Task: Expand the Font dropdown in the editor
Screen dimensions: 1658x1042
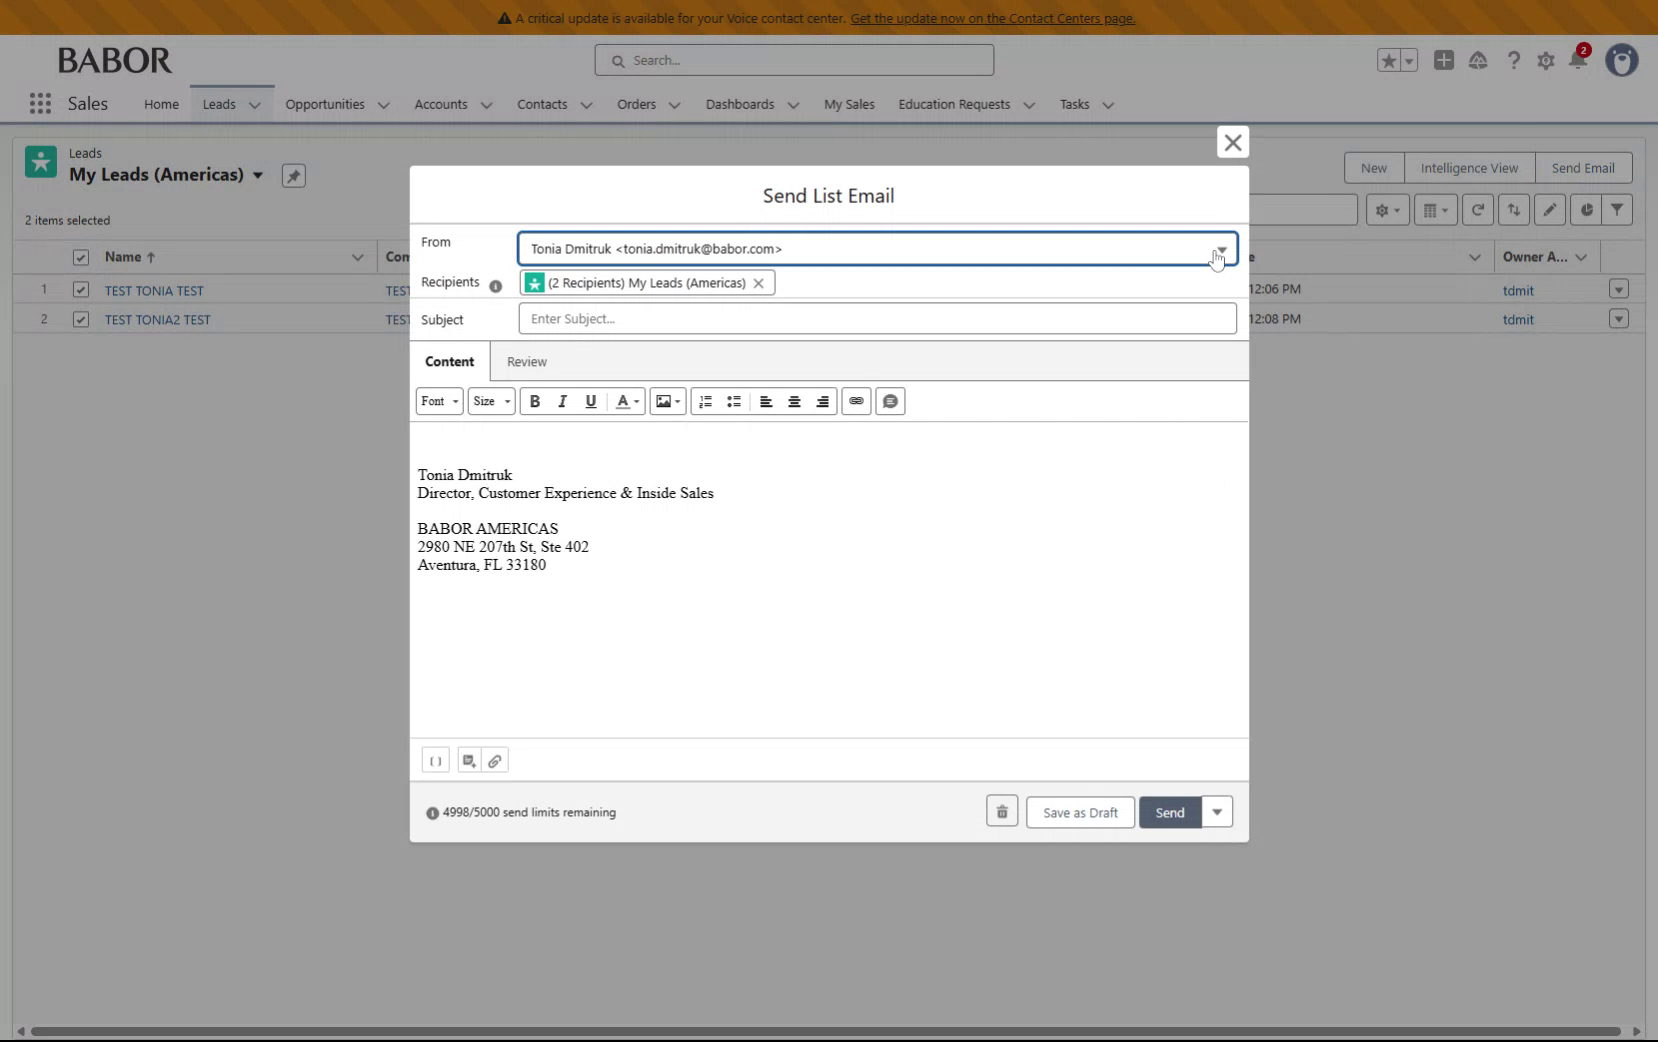Action: point(438,401)
